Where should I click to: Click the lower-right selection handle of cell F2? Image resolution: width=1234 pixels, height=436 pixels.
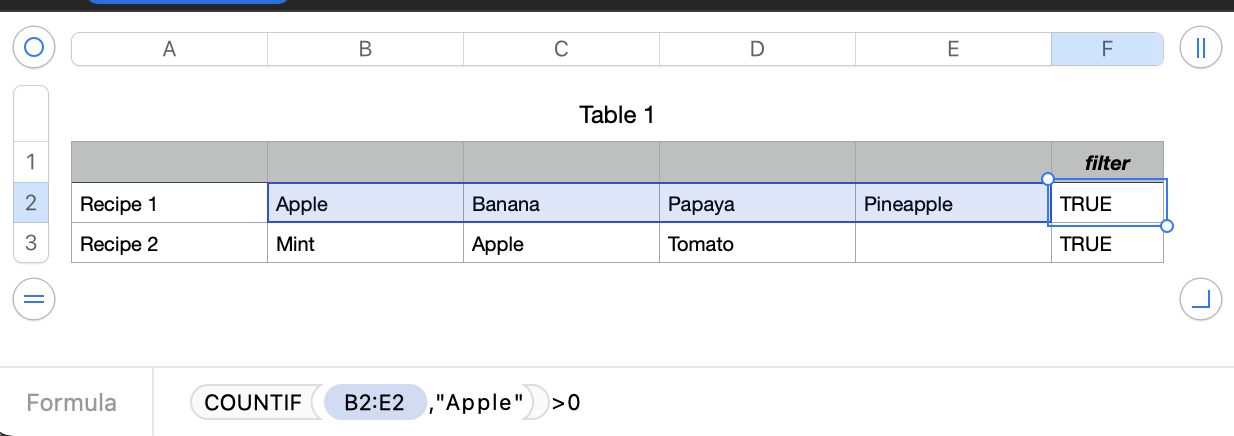[x=1167, y=226]
